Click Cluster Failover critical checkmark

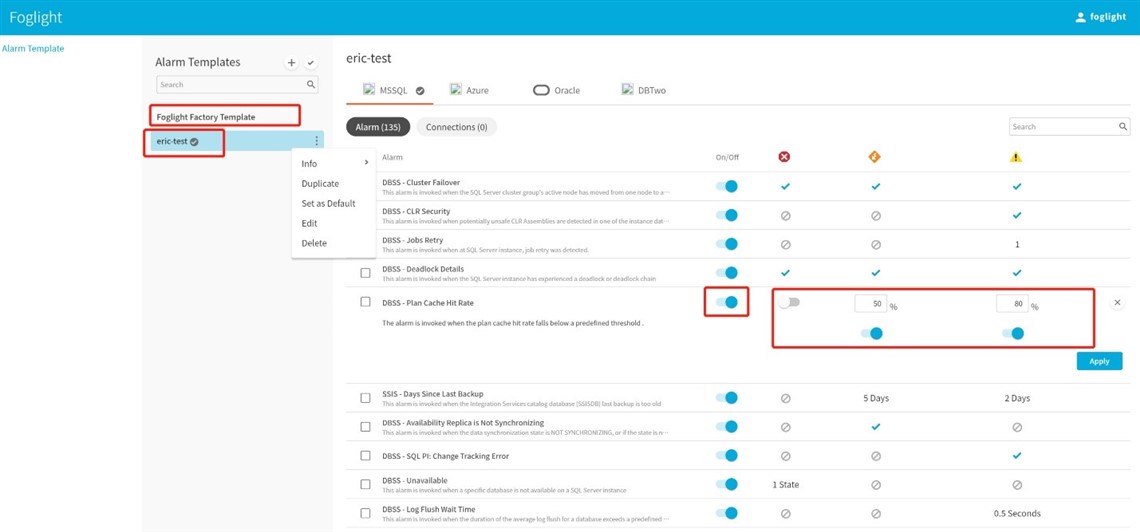[785, 187]
